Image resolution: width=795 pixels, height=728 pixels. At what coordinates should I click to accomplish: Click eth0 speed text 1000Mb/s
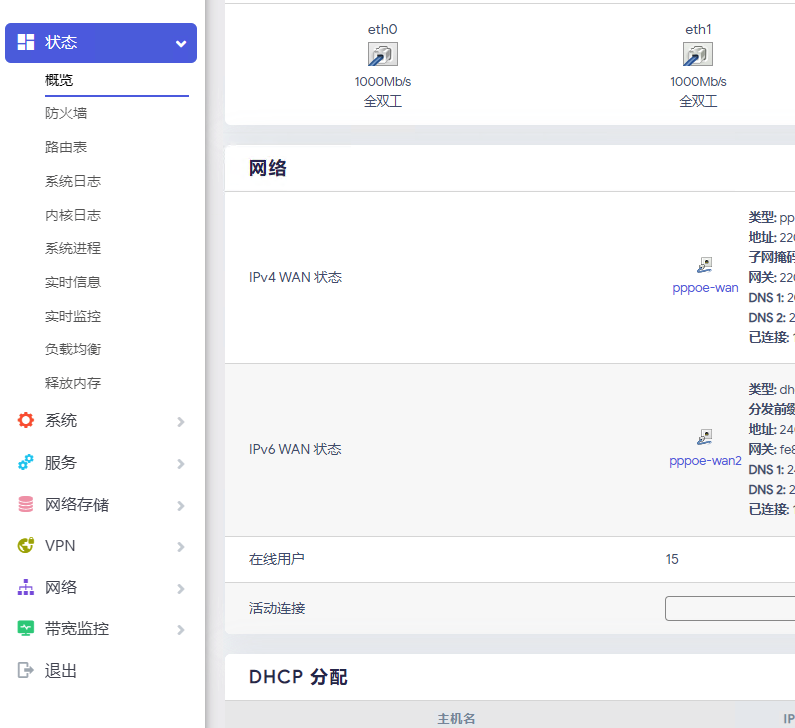pyautogui.click(x=383, y=82)
